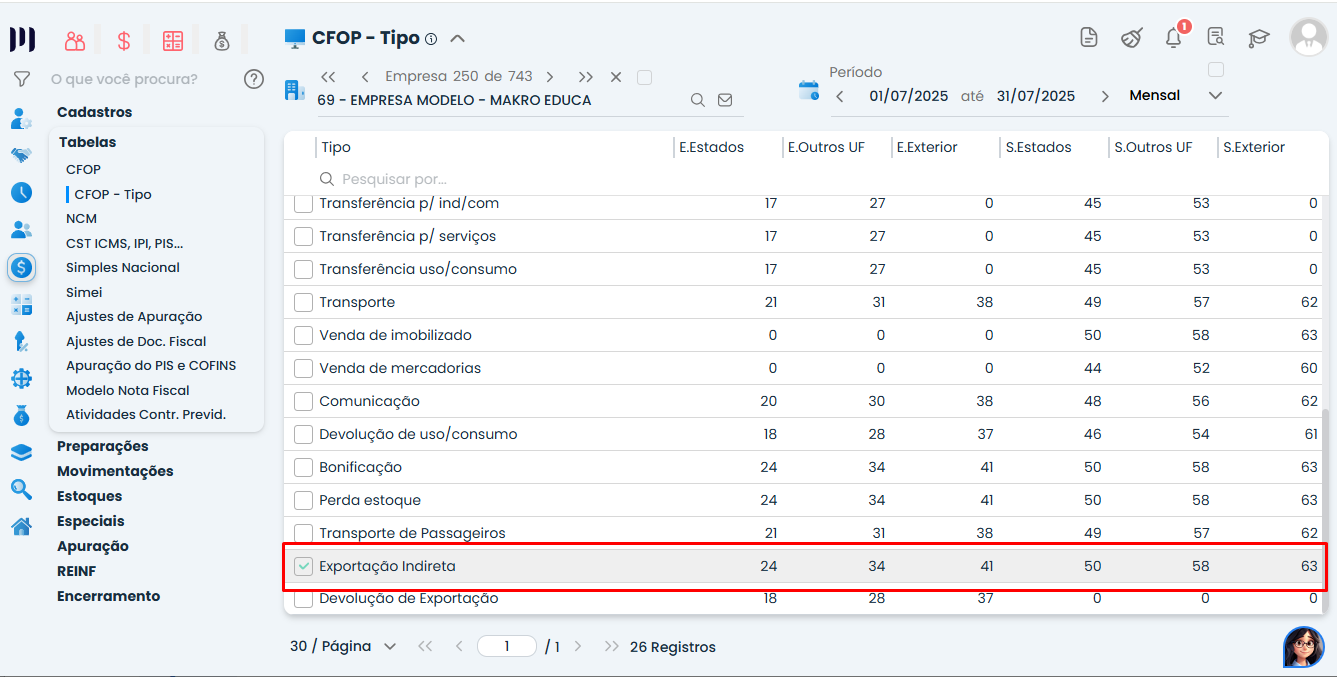1337x677 pixels.
Task: Click the document report icon in header
Action: coord(1089,38)
